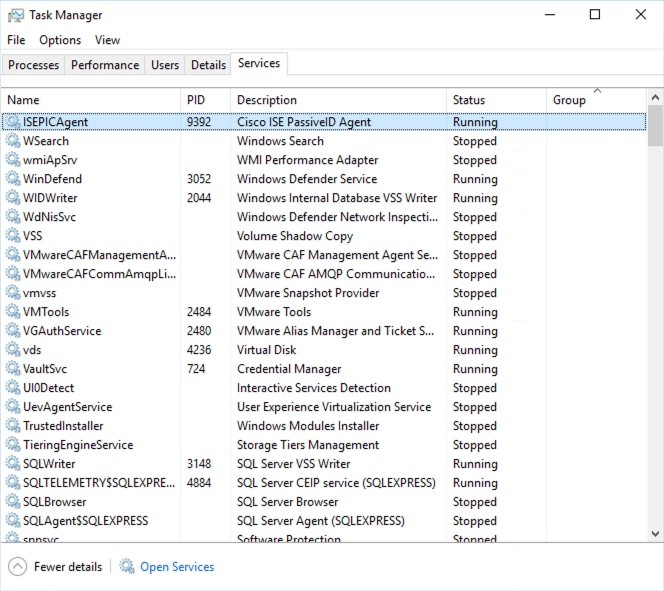This screenshot has width=664, height=591.
Task: Sort by the Name column header
Action: (x=91, y=100)
